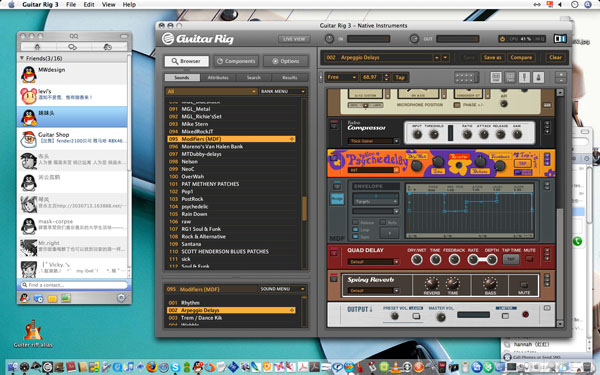Toggle Psychedelay power button
The image size is (600, 375).
click(x=334, y=158)
